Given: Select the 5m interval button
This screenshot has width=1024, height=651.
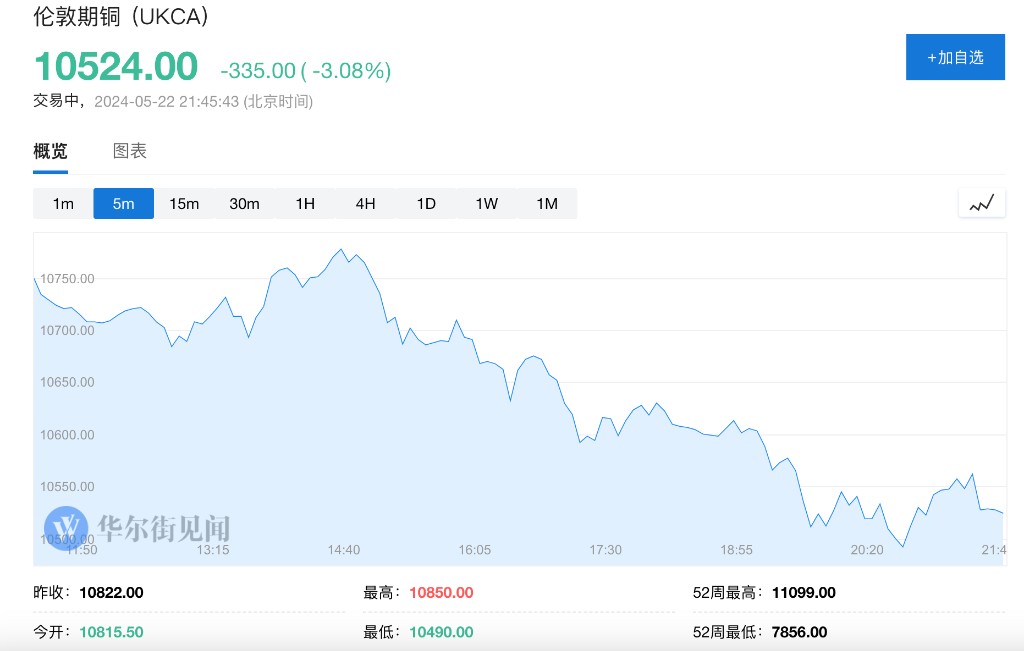Looking at the screenshot, I should click(123, 204).
